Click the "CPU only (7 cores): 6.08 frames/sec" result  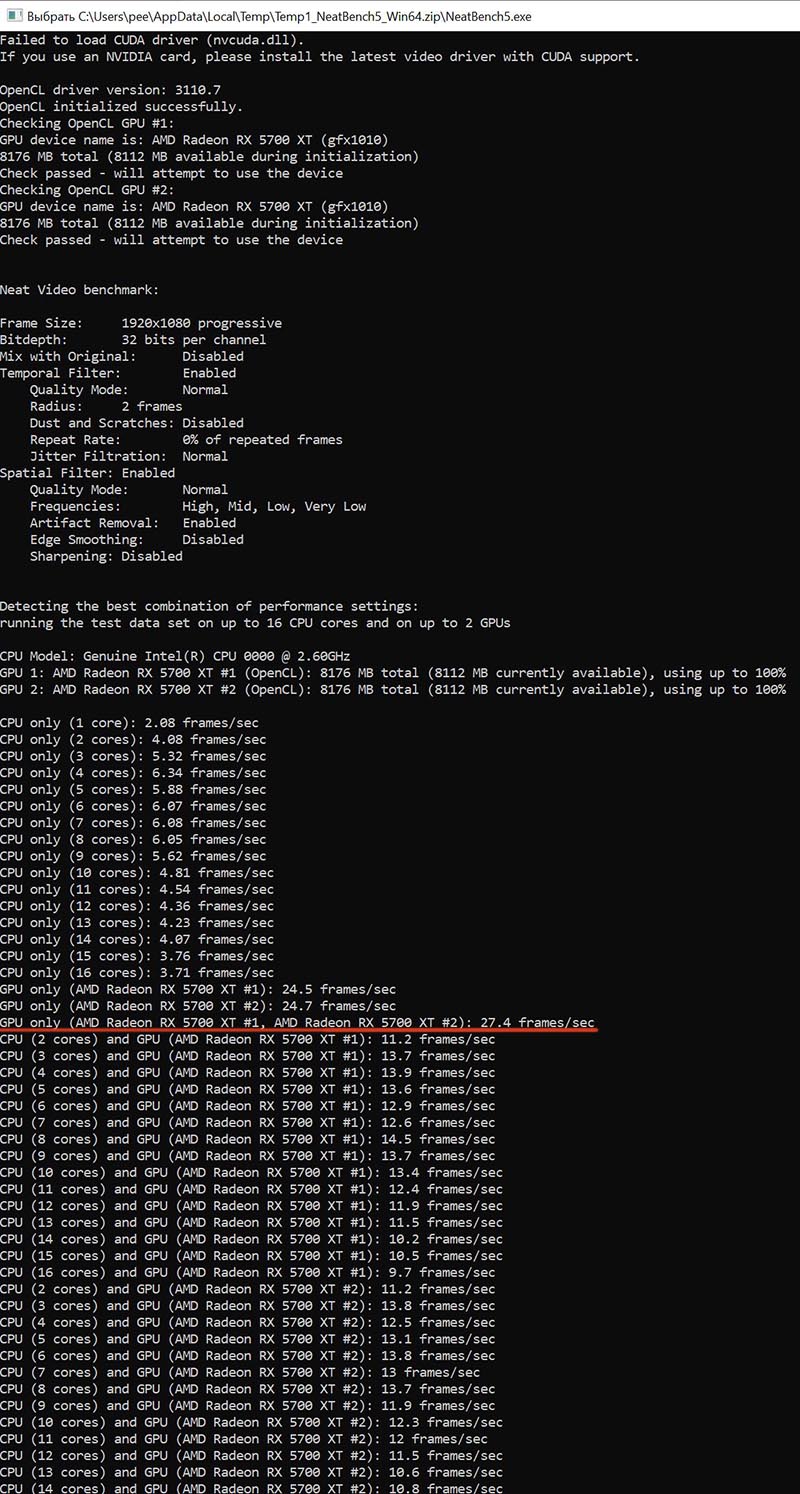pos(133,823)
